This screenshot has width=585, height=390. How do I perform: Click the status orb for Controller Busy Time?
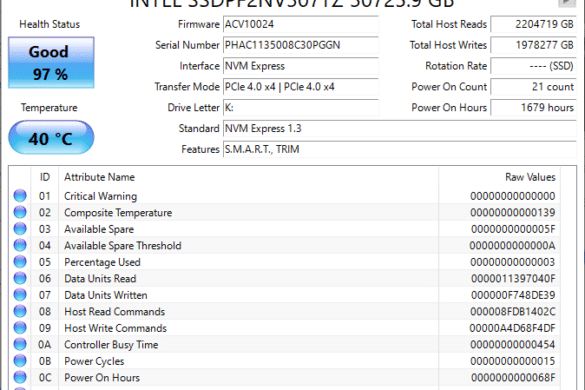tap(20, 344)
